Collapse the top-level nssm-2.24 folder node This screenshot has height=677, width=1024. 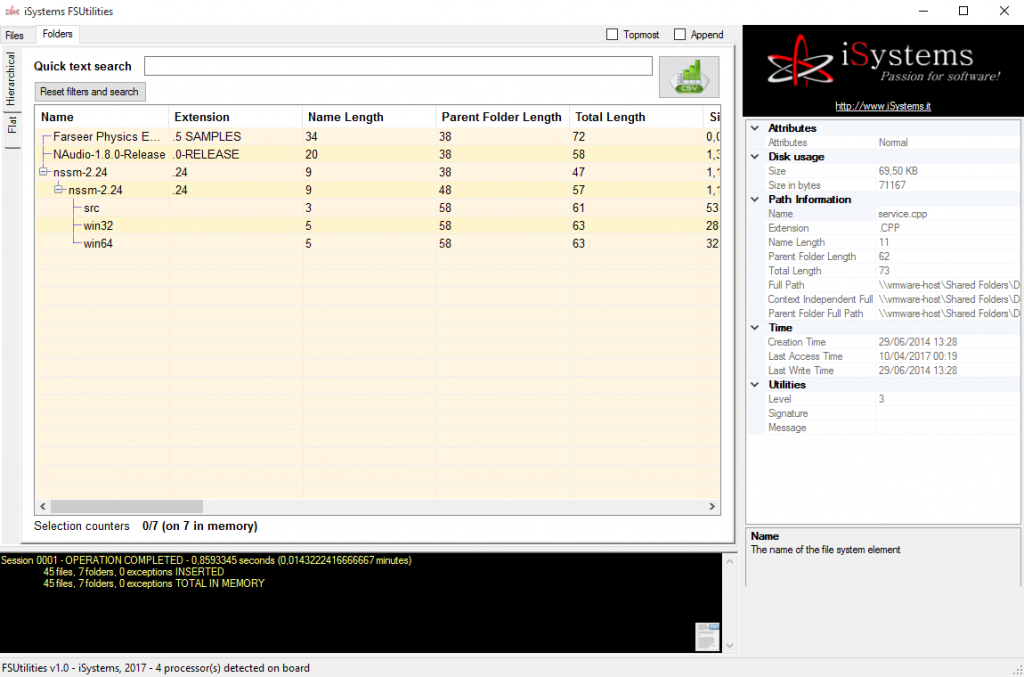[x=43, y=172]
